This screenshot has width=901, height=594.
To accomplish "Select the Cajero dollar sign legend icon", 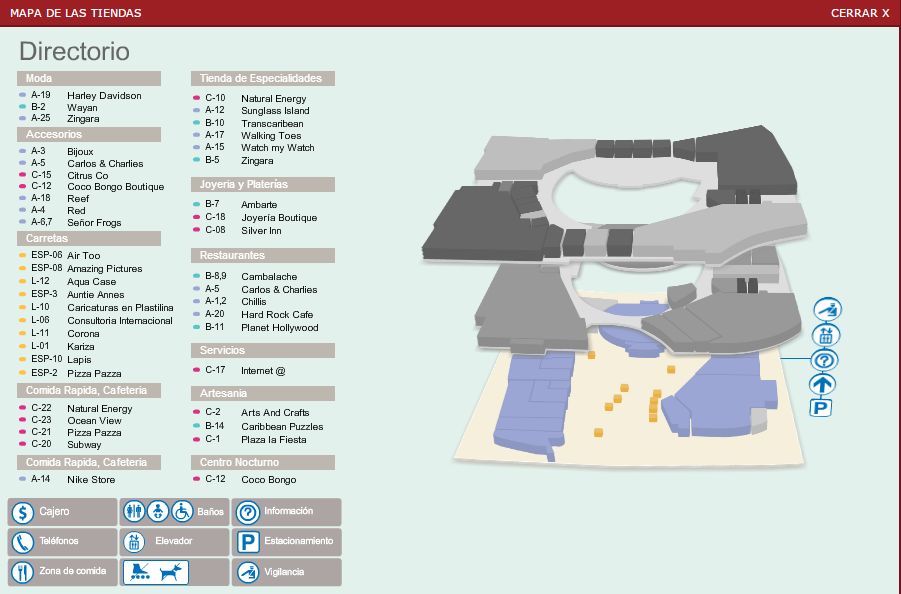I will coord(23,513).
